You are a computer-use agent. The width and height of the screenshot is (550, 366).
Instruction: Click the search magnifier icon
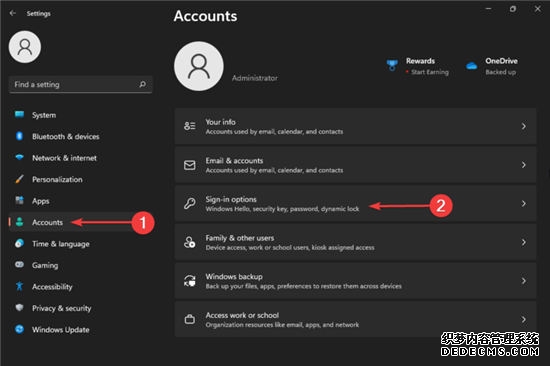(142, 84)
